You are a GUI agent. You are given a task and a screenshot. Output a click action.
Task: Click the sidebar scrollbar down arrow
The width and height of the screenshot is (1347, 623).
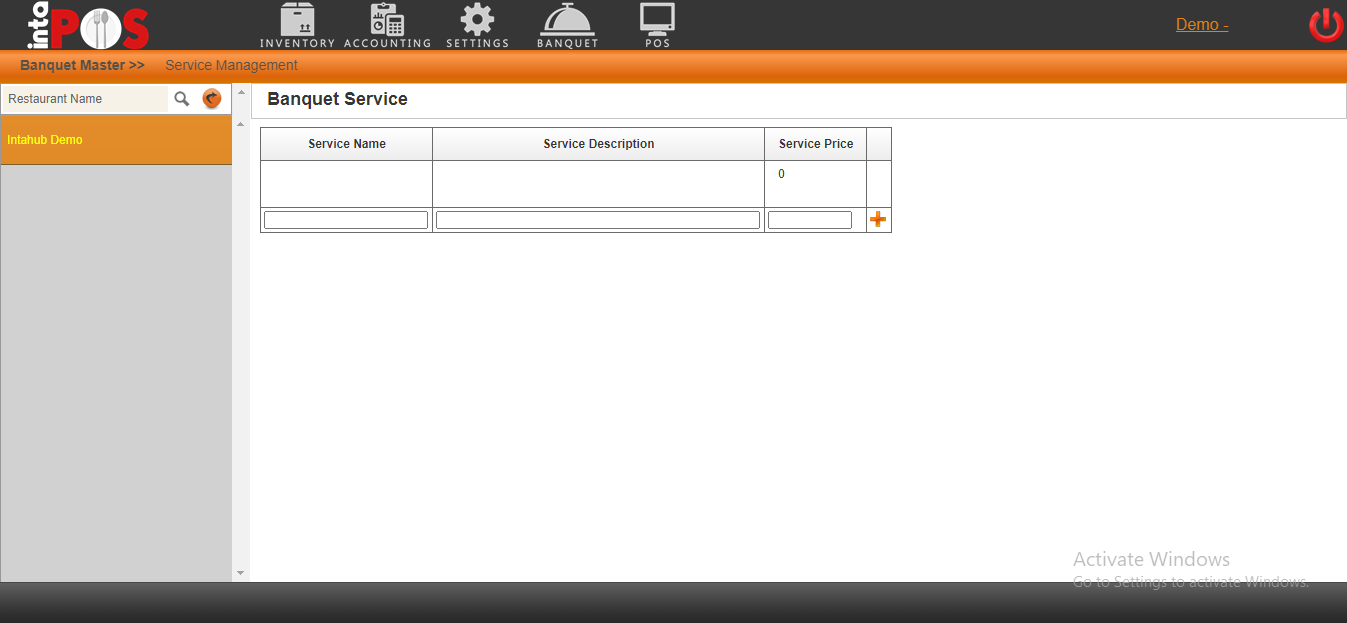240,573
